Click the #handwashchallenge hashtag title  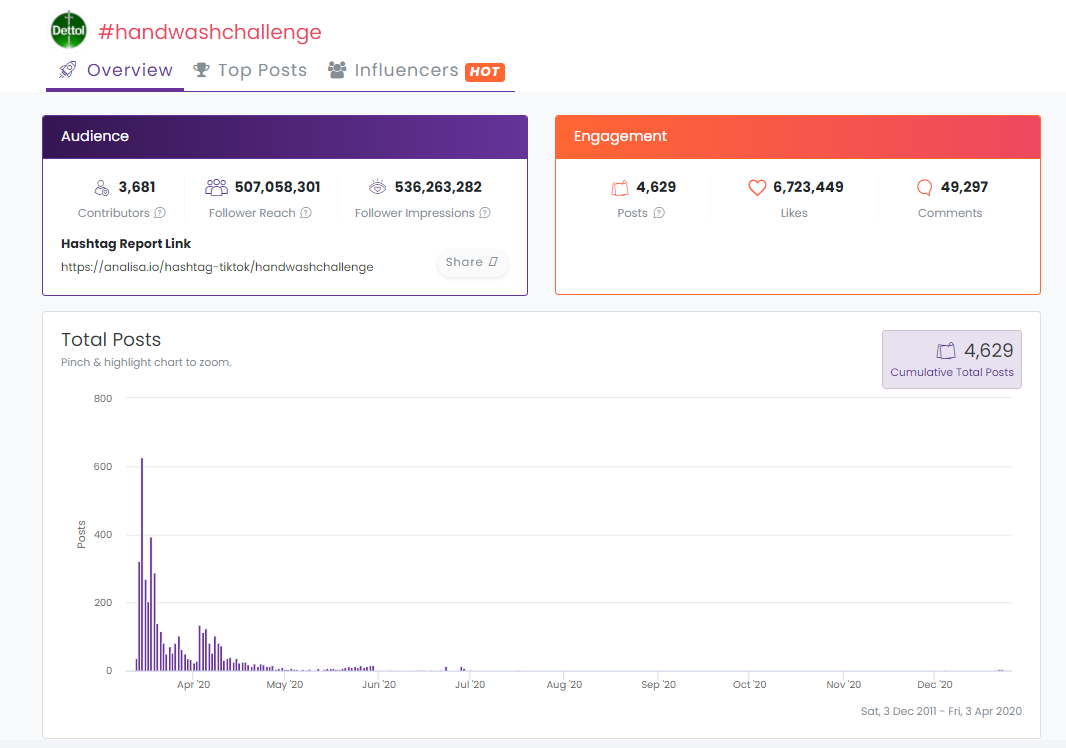coord(210,32)
